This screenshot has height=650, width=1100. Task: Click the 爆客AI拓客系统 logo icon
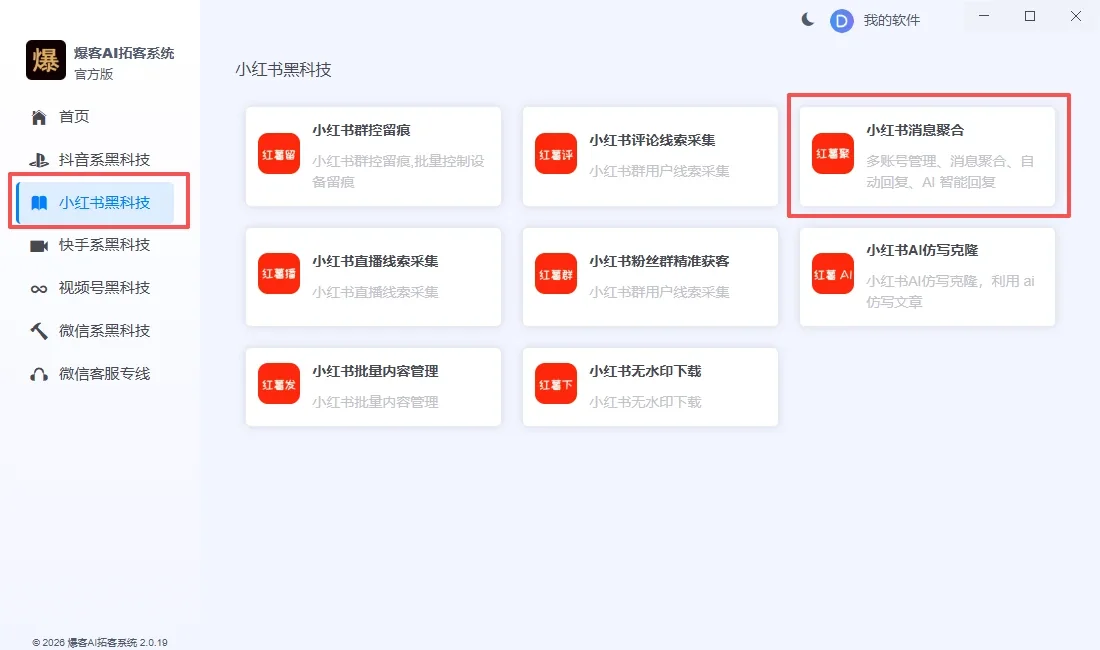pos(46,60)
